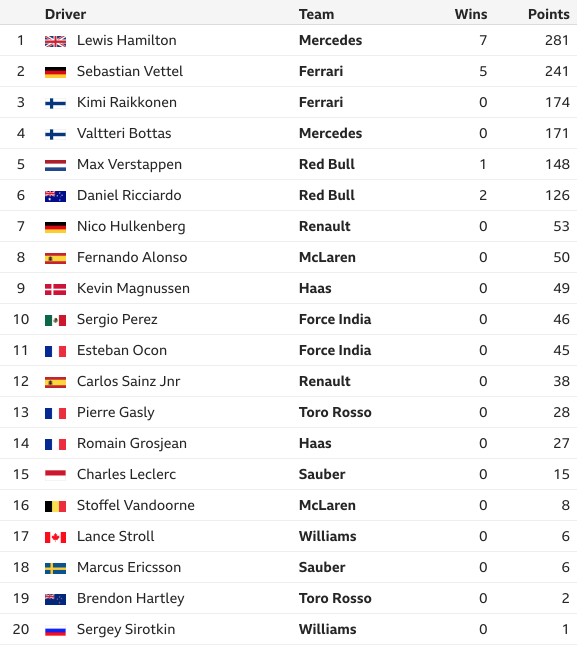Click Toro Rosso team in Pierre Gasly's row
585x647 pixels.
click(x=335, y=412)
